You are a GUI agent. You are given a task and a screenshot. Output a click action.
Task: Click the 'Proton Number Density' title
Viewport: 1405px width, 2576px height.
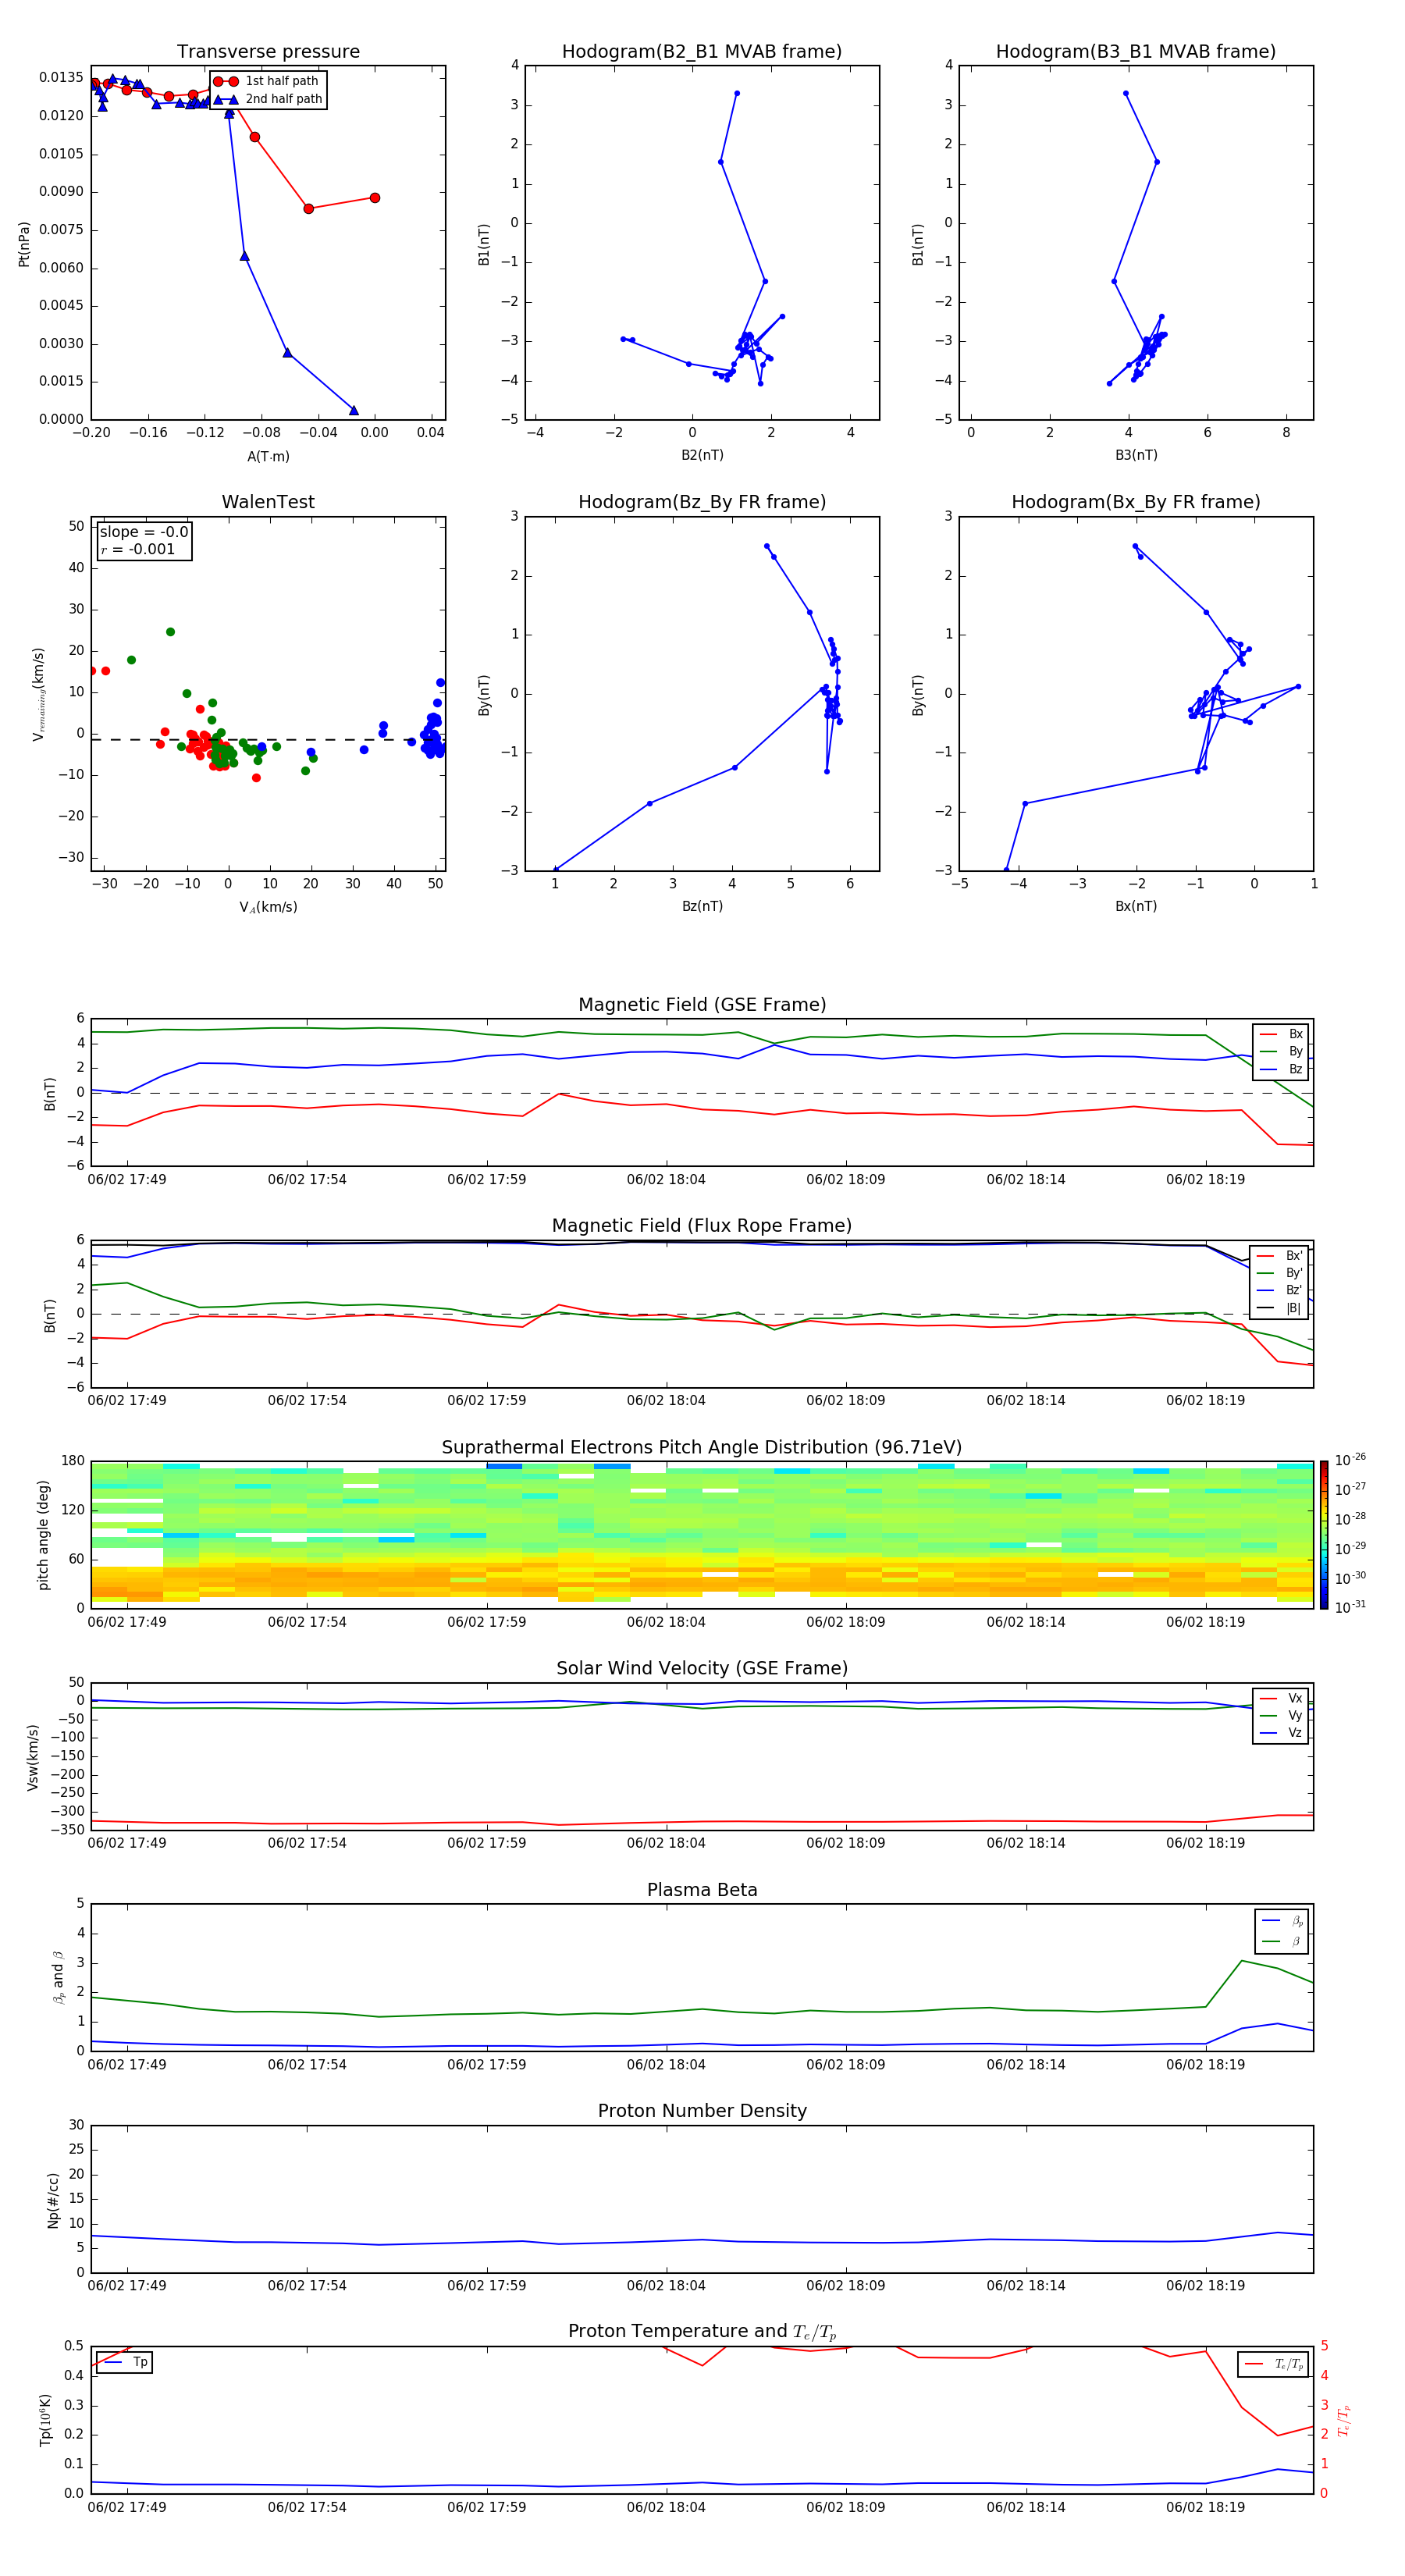pos(702,2111)
